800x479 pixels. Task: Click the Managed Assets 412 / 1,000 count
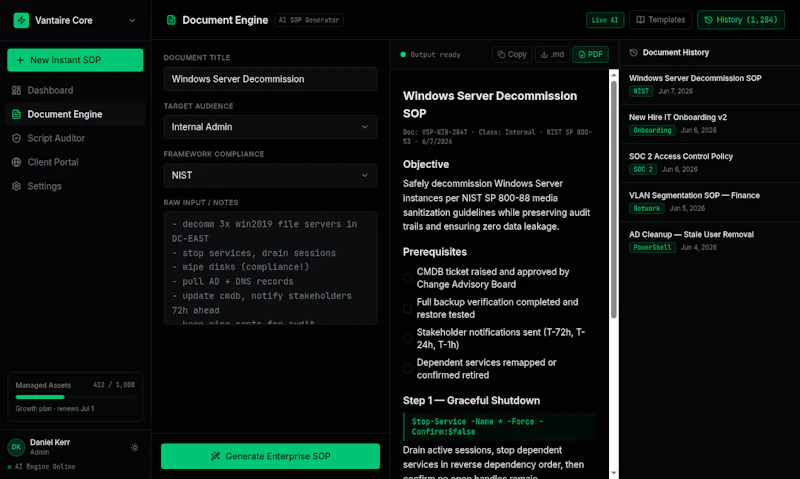point(114,385)
